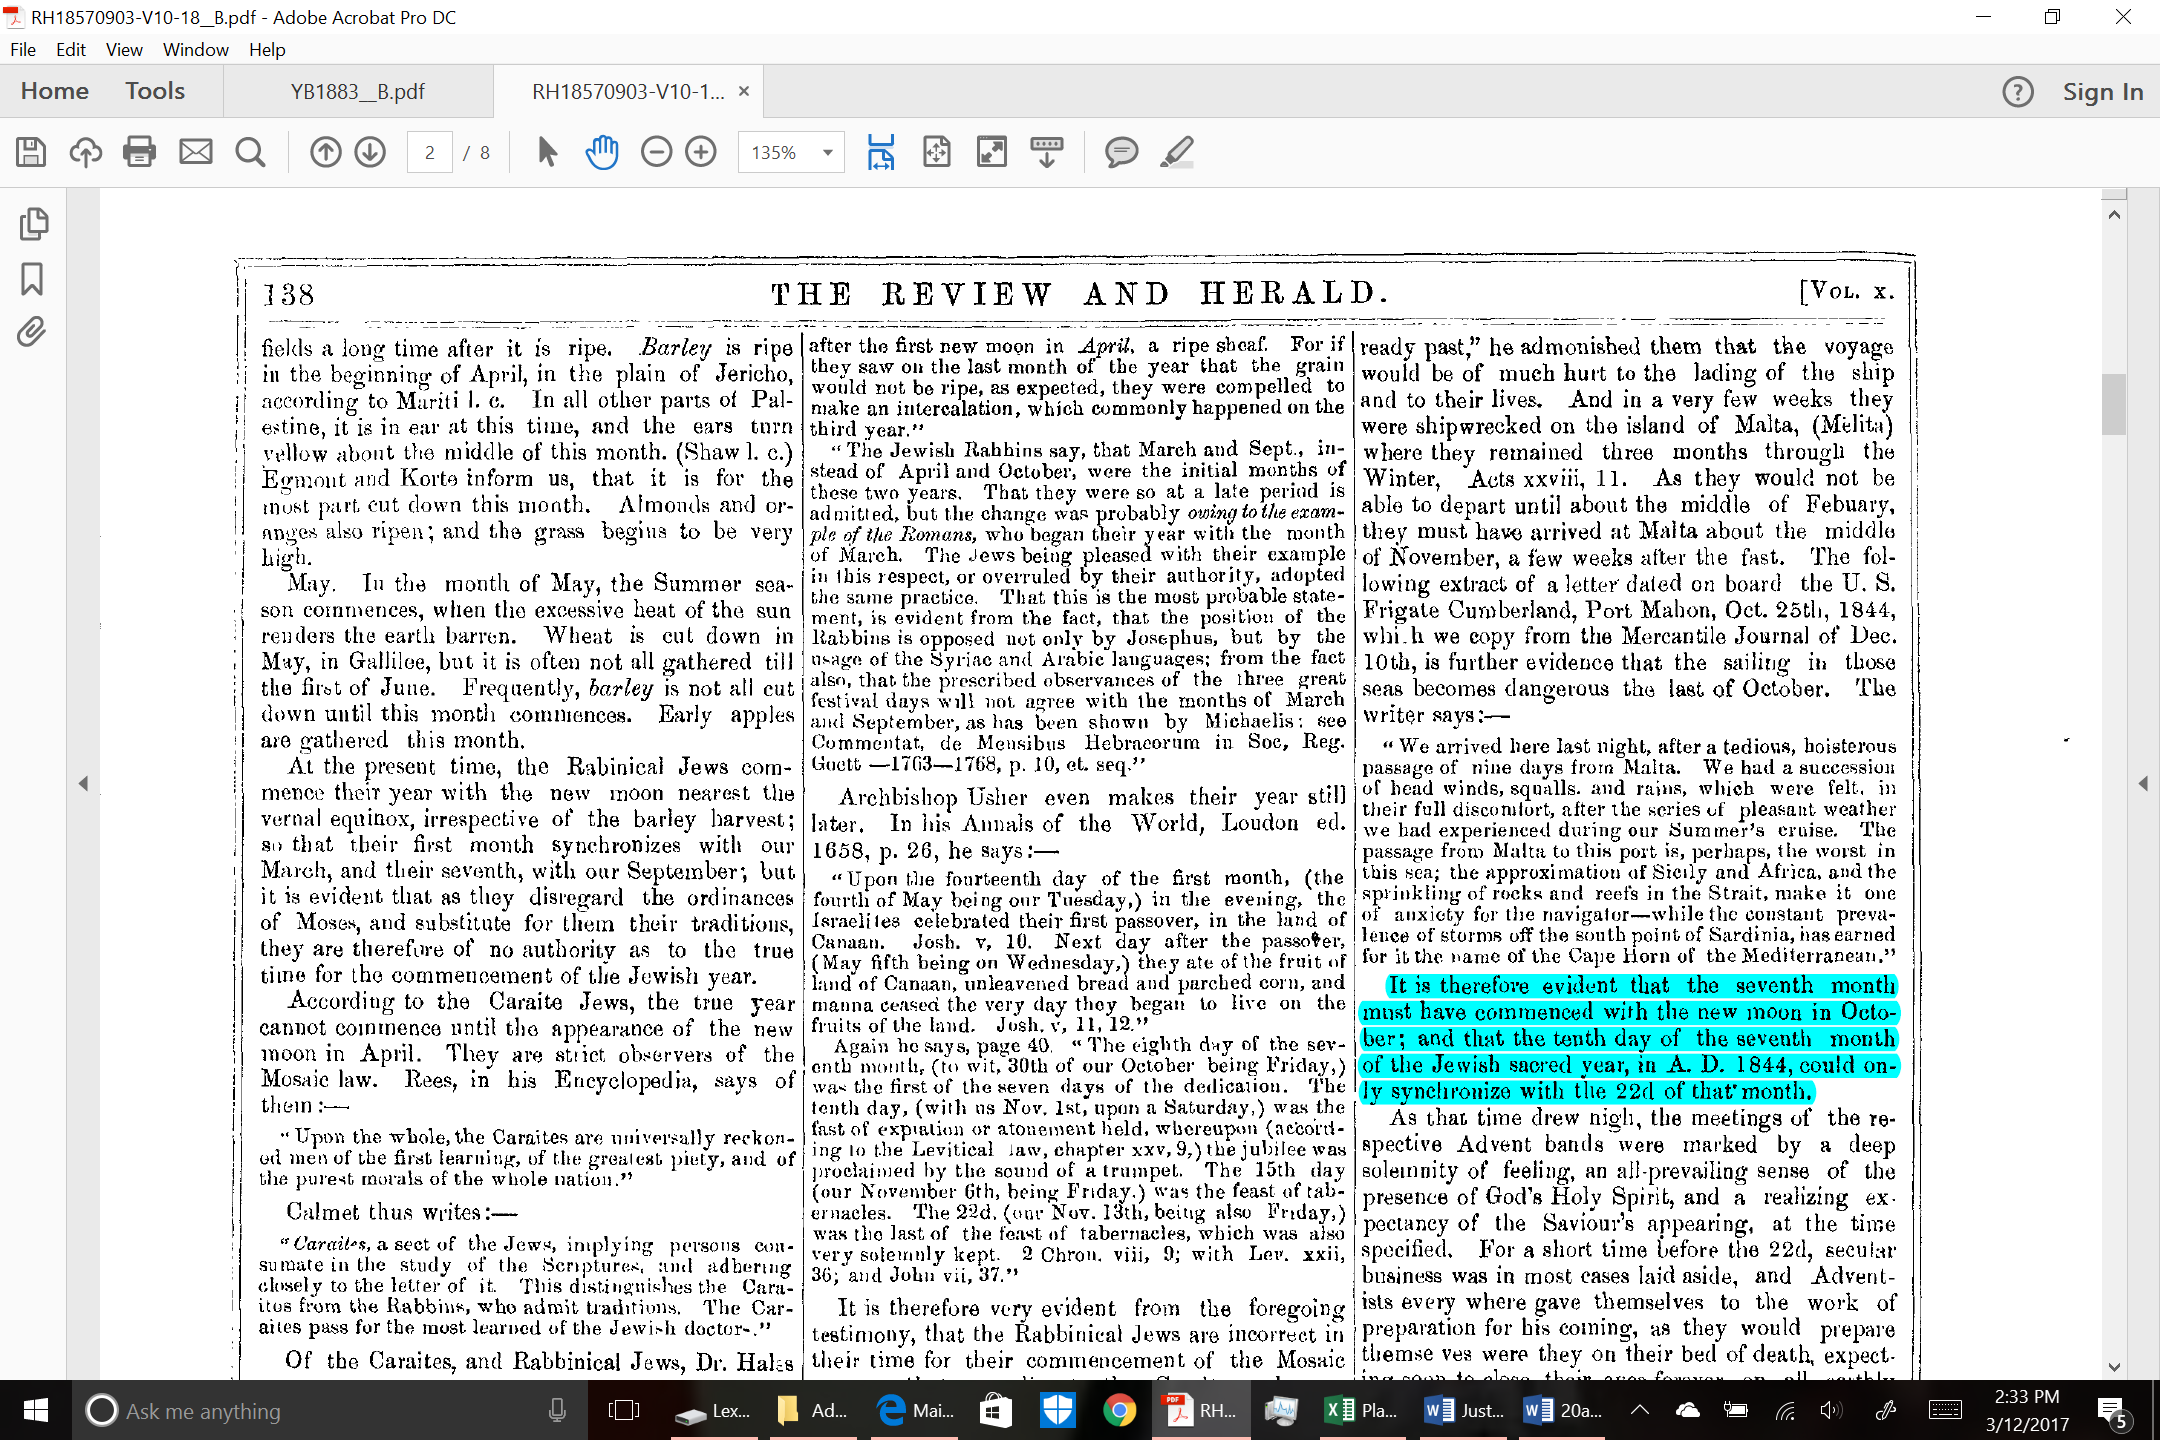Open the Edit menu
This screenshot has width=2160, height=1440.
click(71, 49)
